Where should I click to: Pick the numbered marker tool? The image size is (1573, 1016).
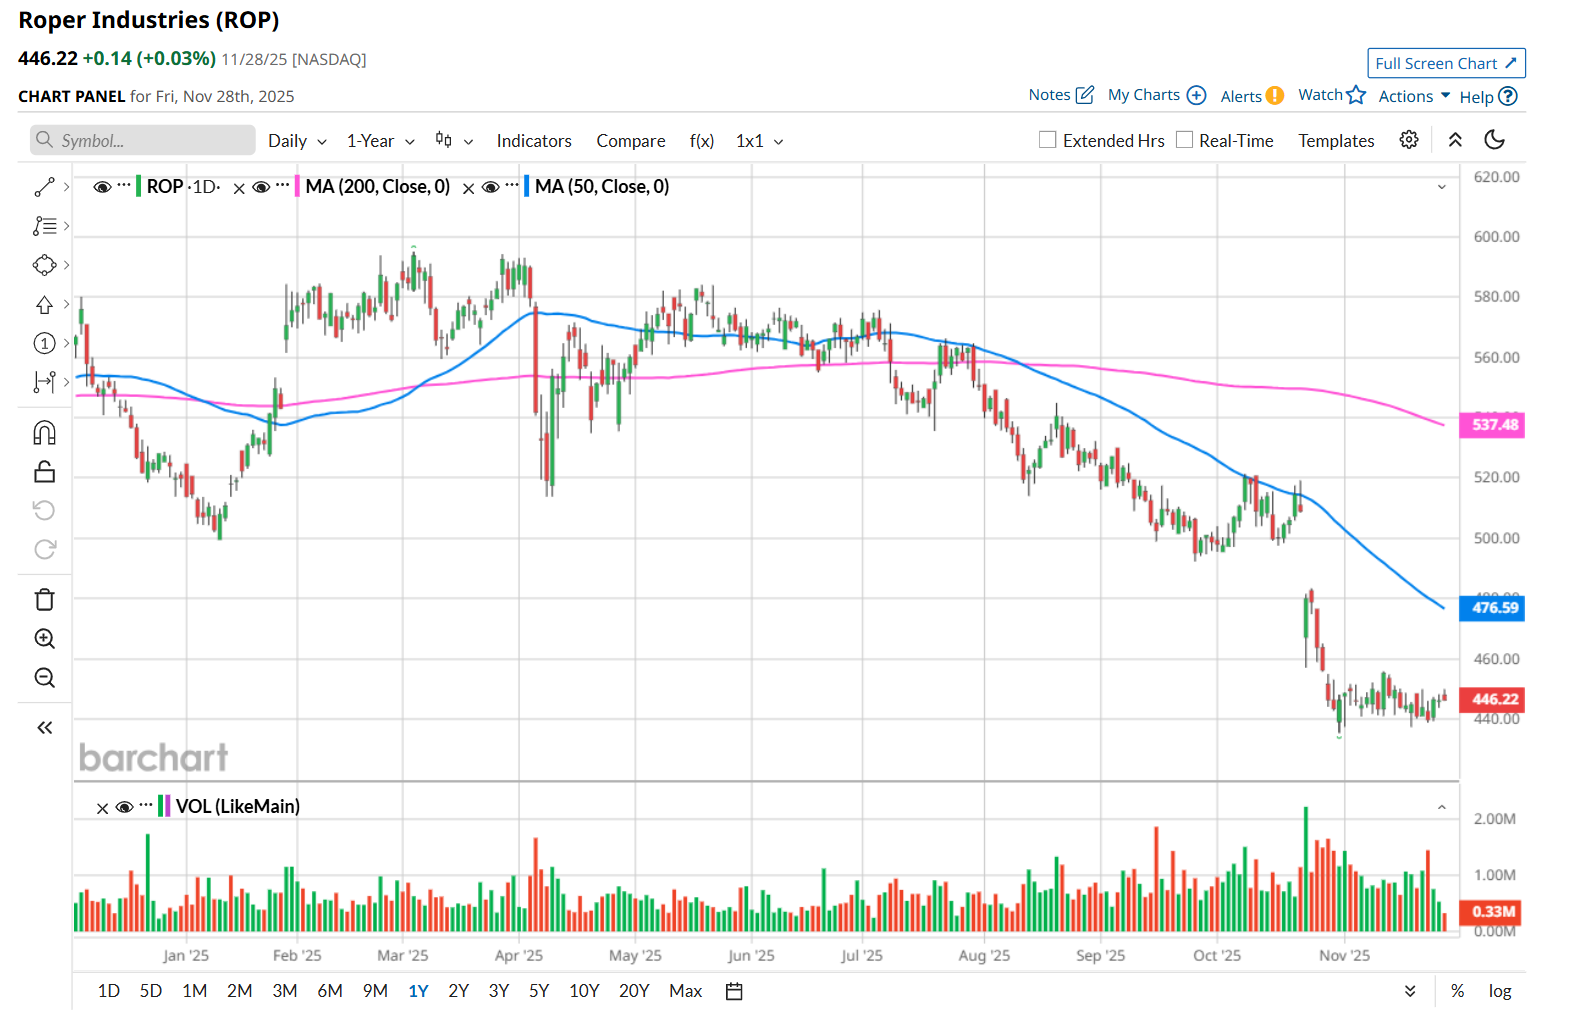tap(44, 343)
